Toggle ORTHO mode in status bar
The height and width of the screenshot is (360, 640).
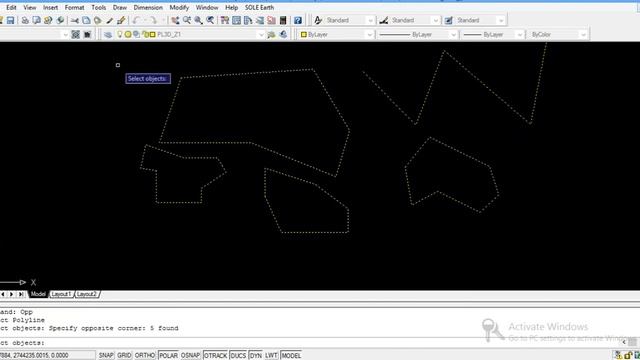click(x=145, y=356)
